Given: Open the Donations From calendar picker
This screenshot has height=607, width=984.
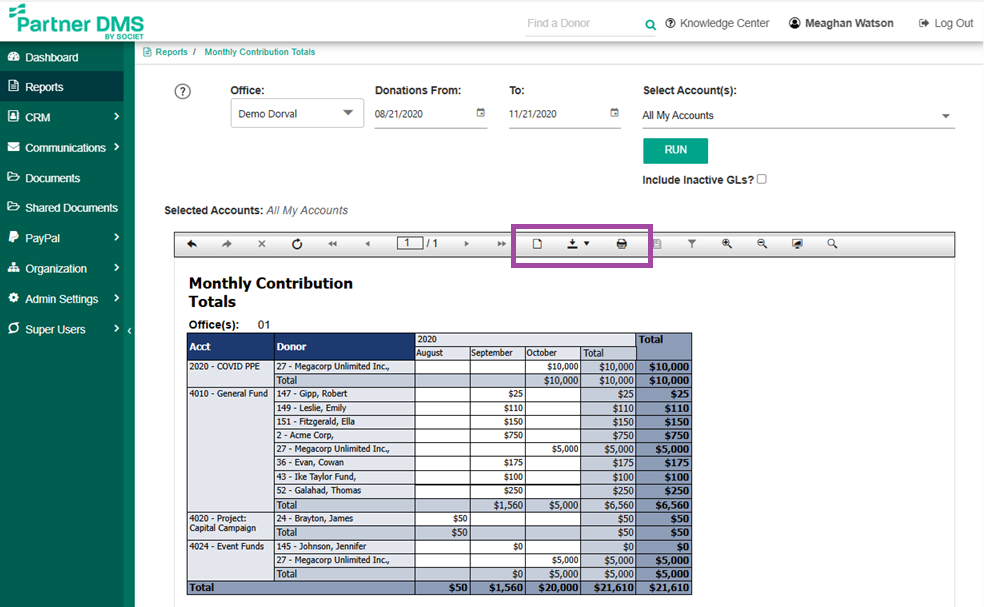Looking at the screenshot, I should [481, 113].
